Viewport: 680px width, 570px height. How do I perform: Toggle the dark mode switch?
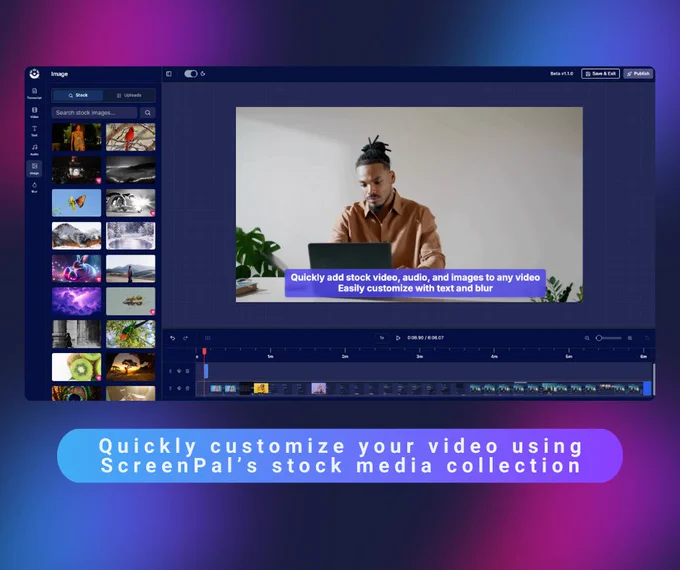190,74
